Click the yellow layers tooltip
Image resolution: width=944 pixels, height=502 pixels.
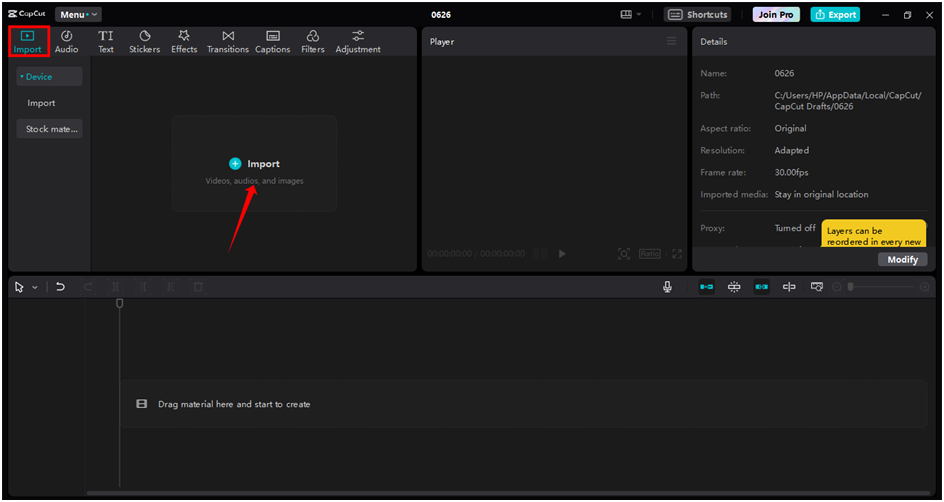point(874,234)
